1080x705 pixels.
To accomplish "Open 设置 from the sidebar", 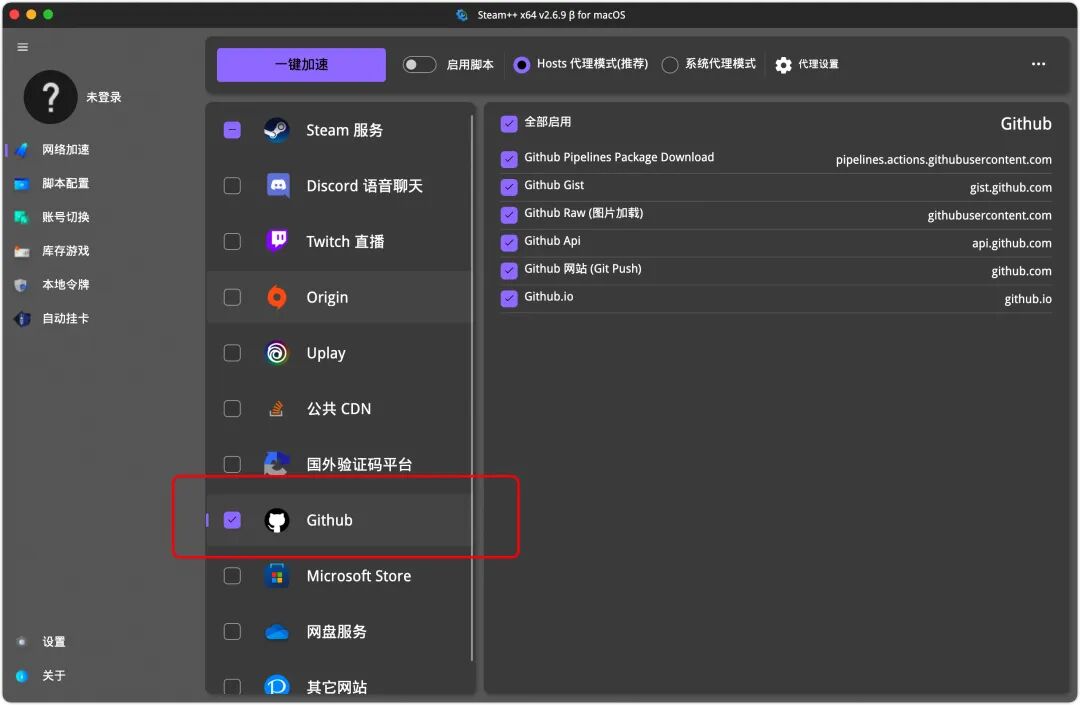I will pyautogui.click(x=54, y=642).
